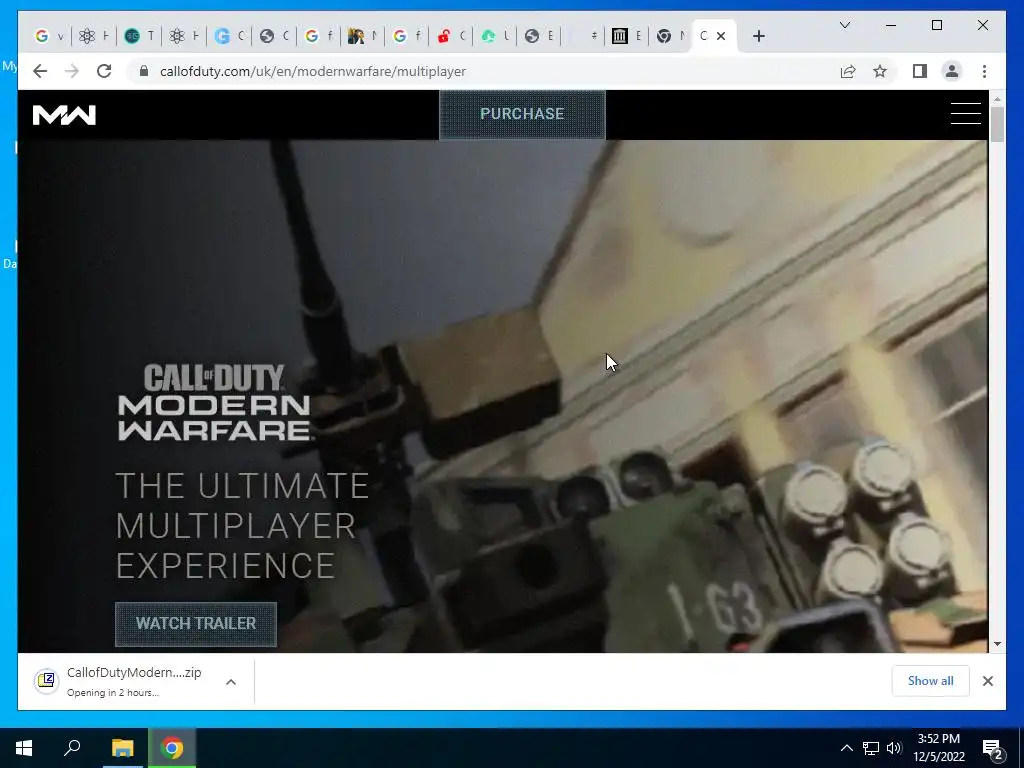The image size is (1024, 768).
Task: Open the Chrome three-dot menu
Action: [984, 71]
